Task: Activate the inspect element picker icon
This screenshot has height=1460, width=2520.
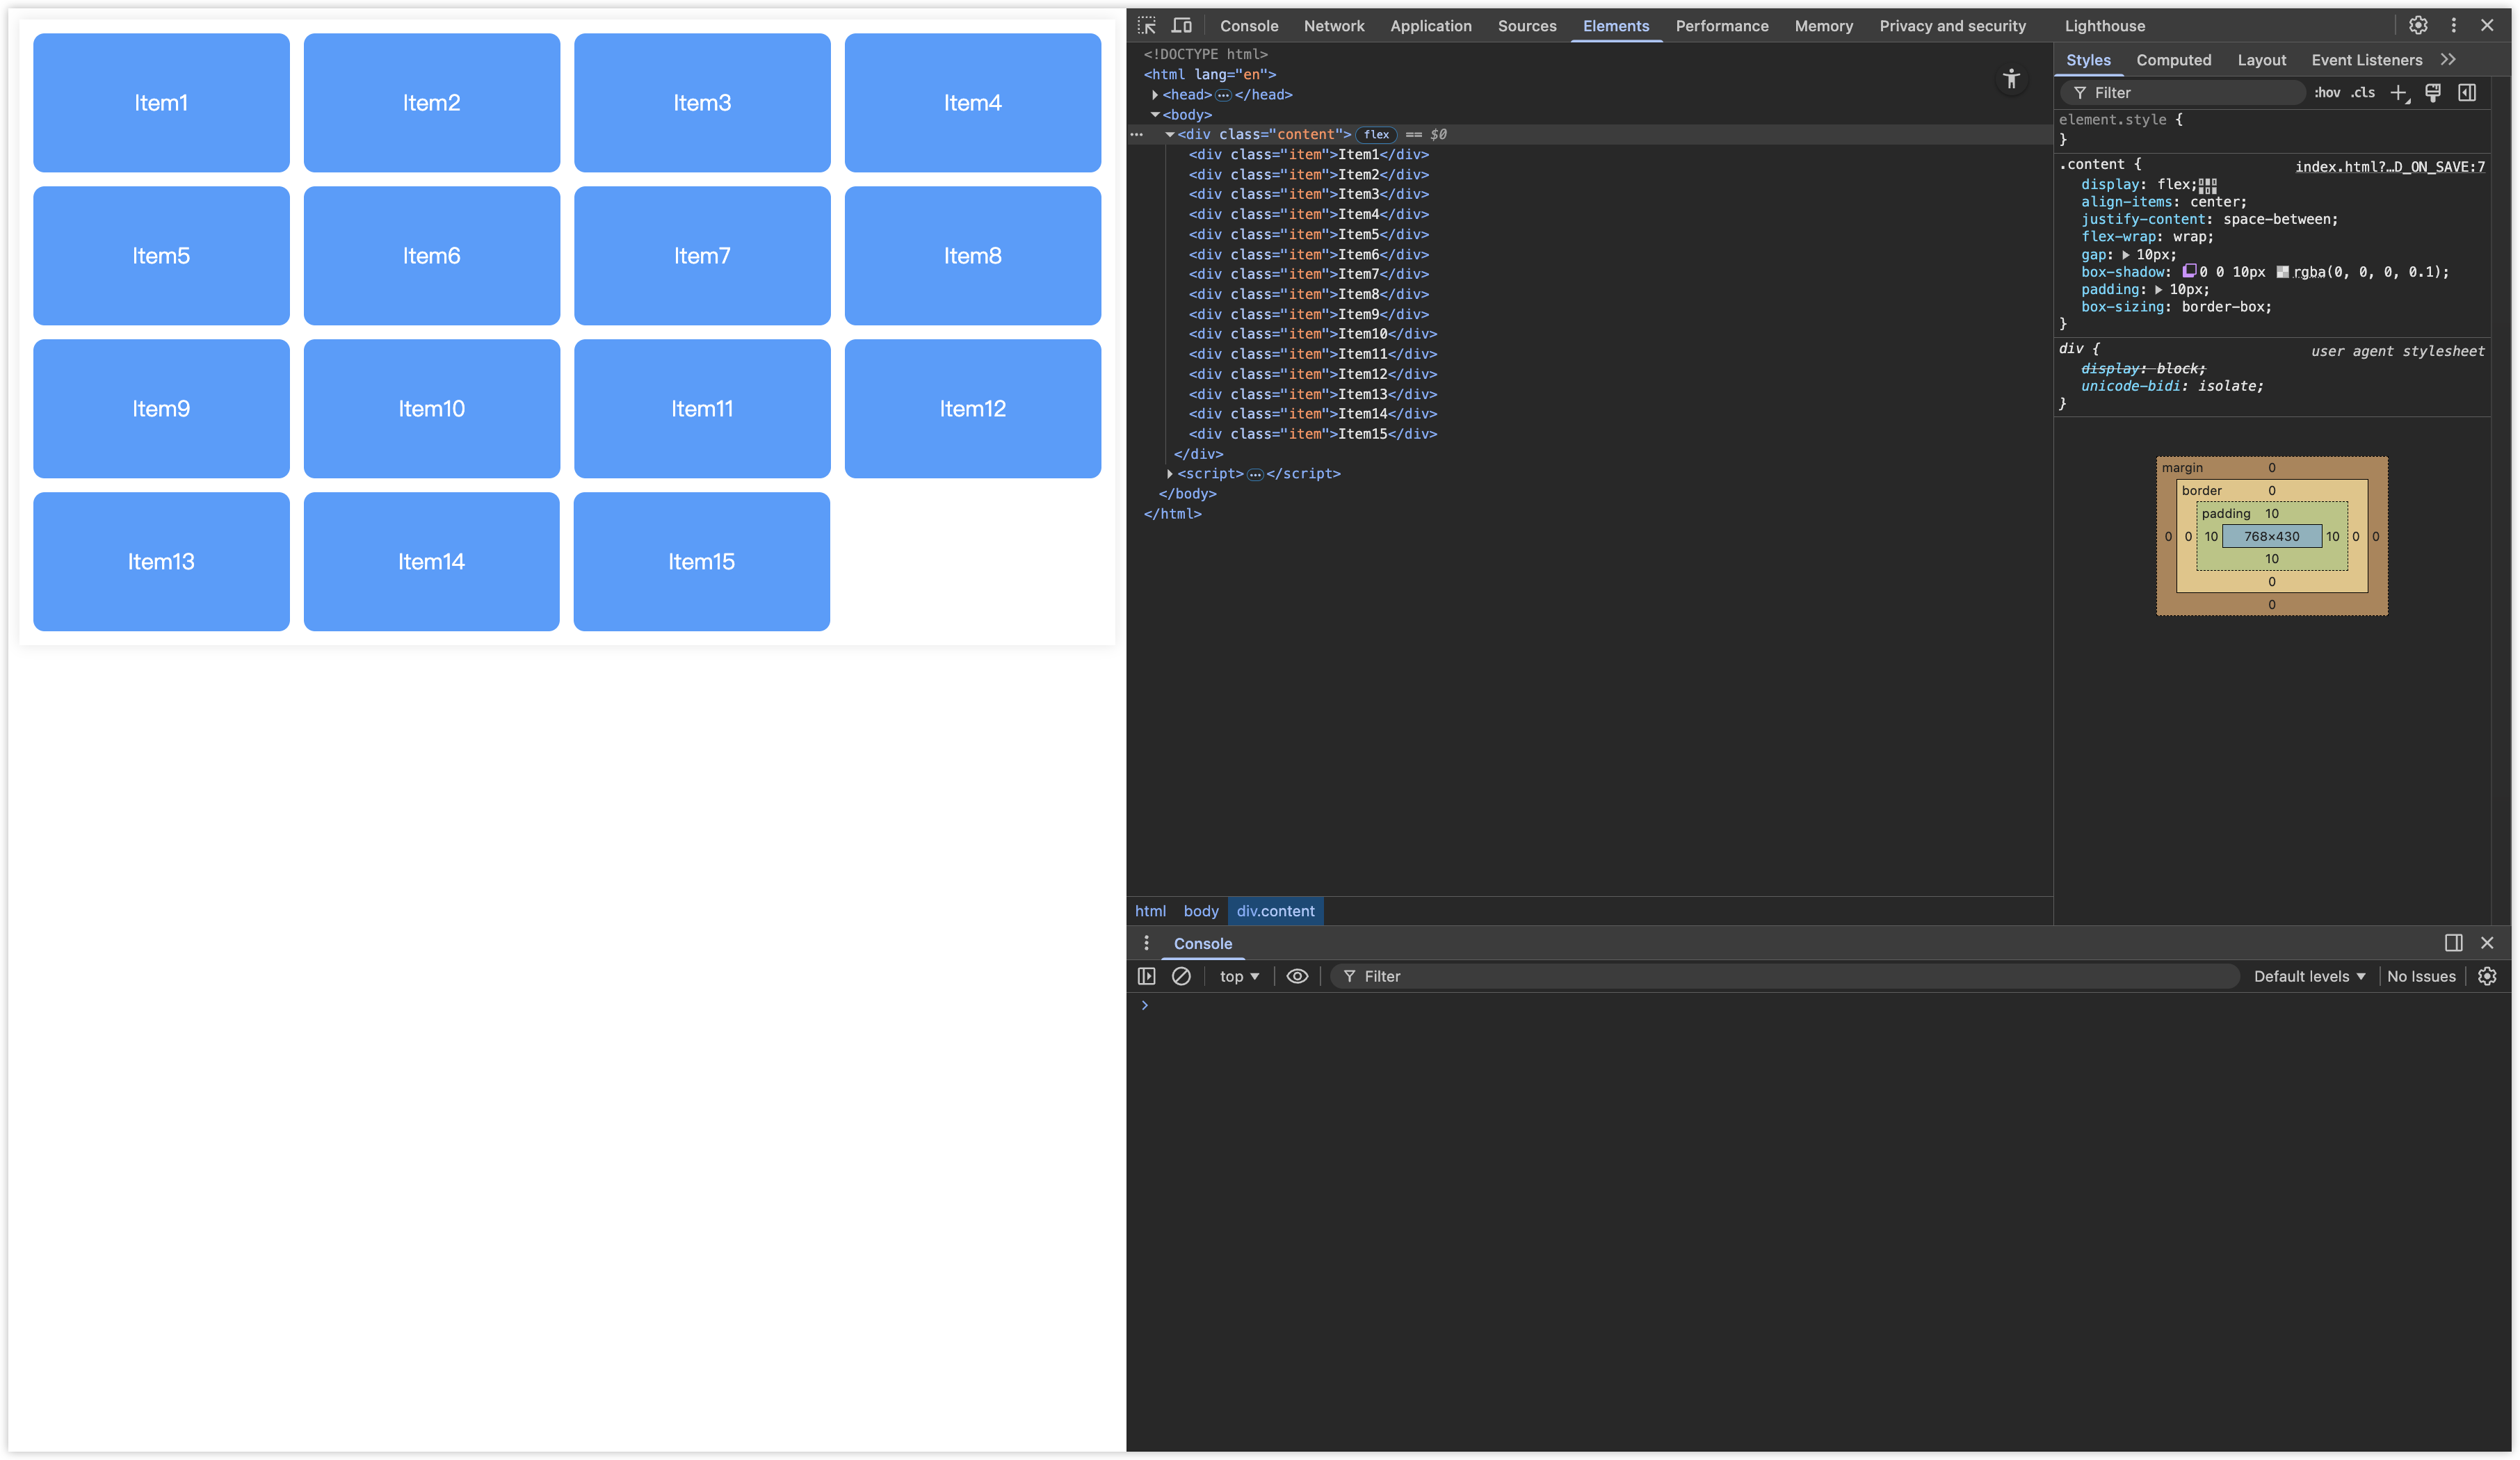Action: point(1146,26)
